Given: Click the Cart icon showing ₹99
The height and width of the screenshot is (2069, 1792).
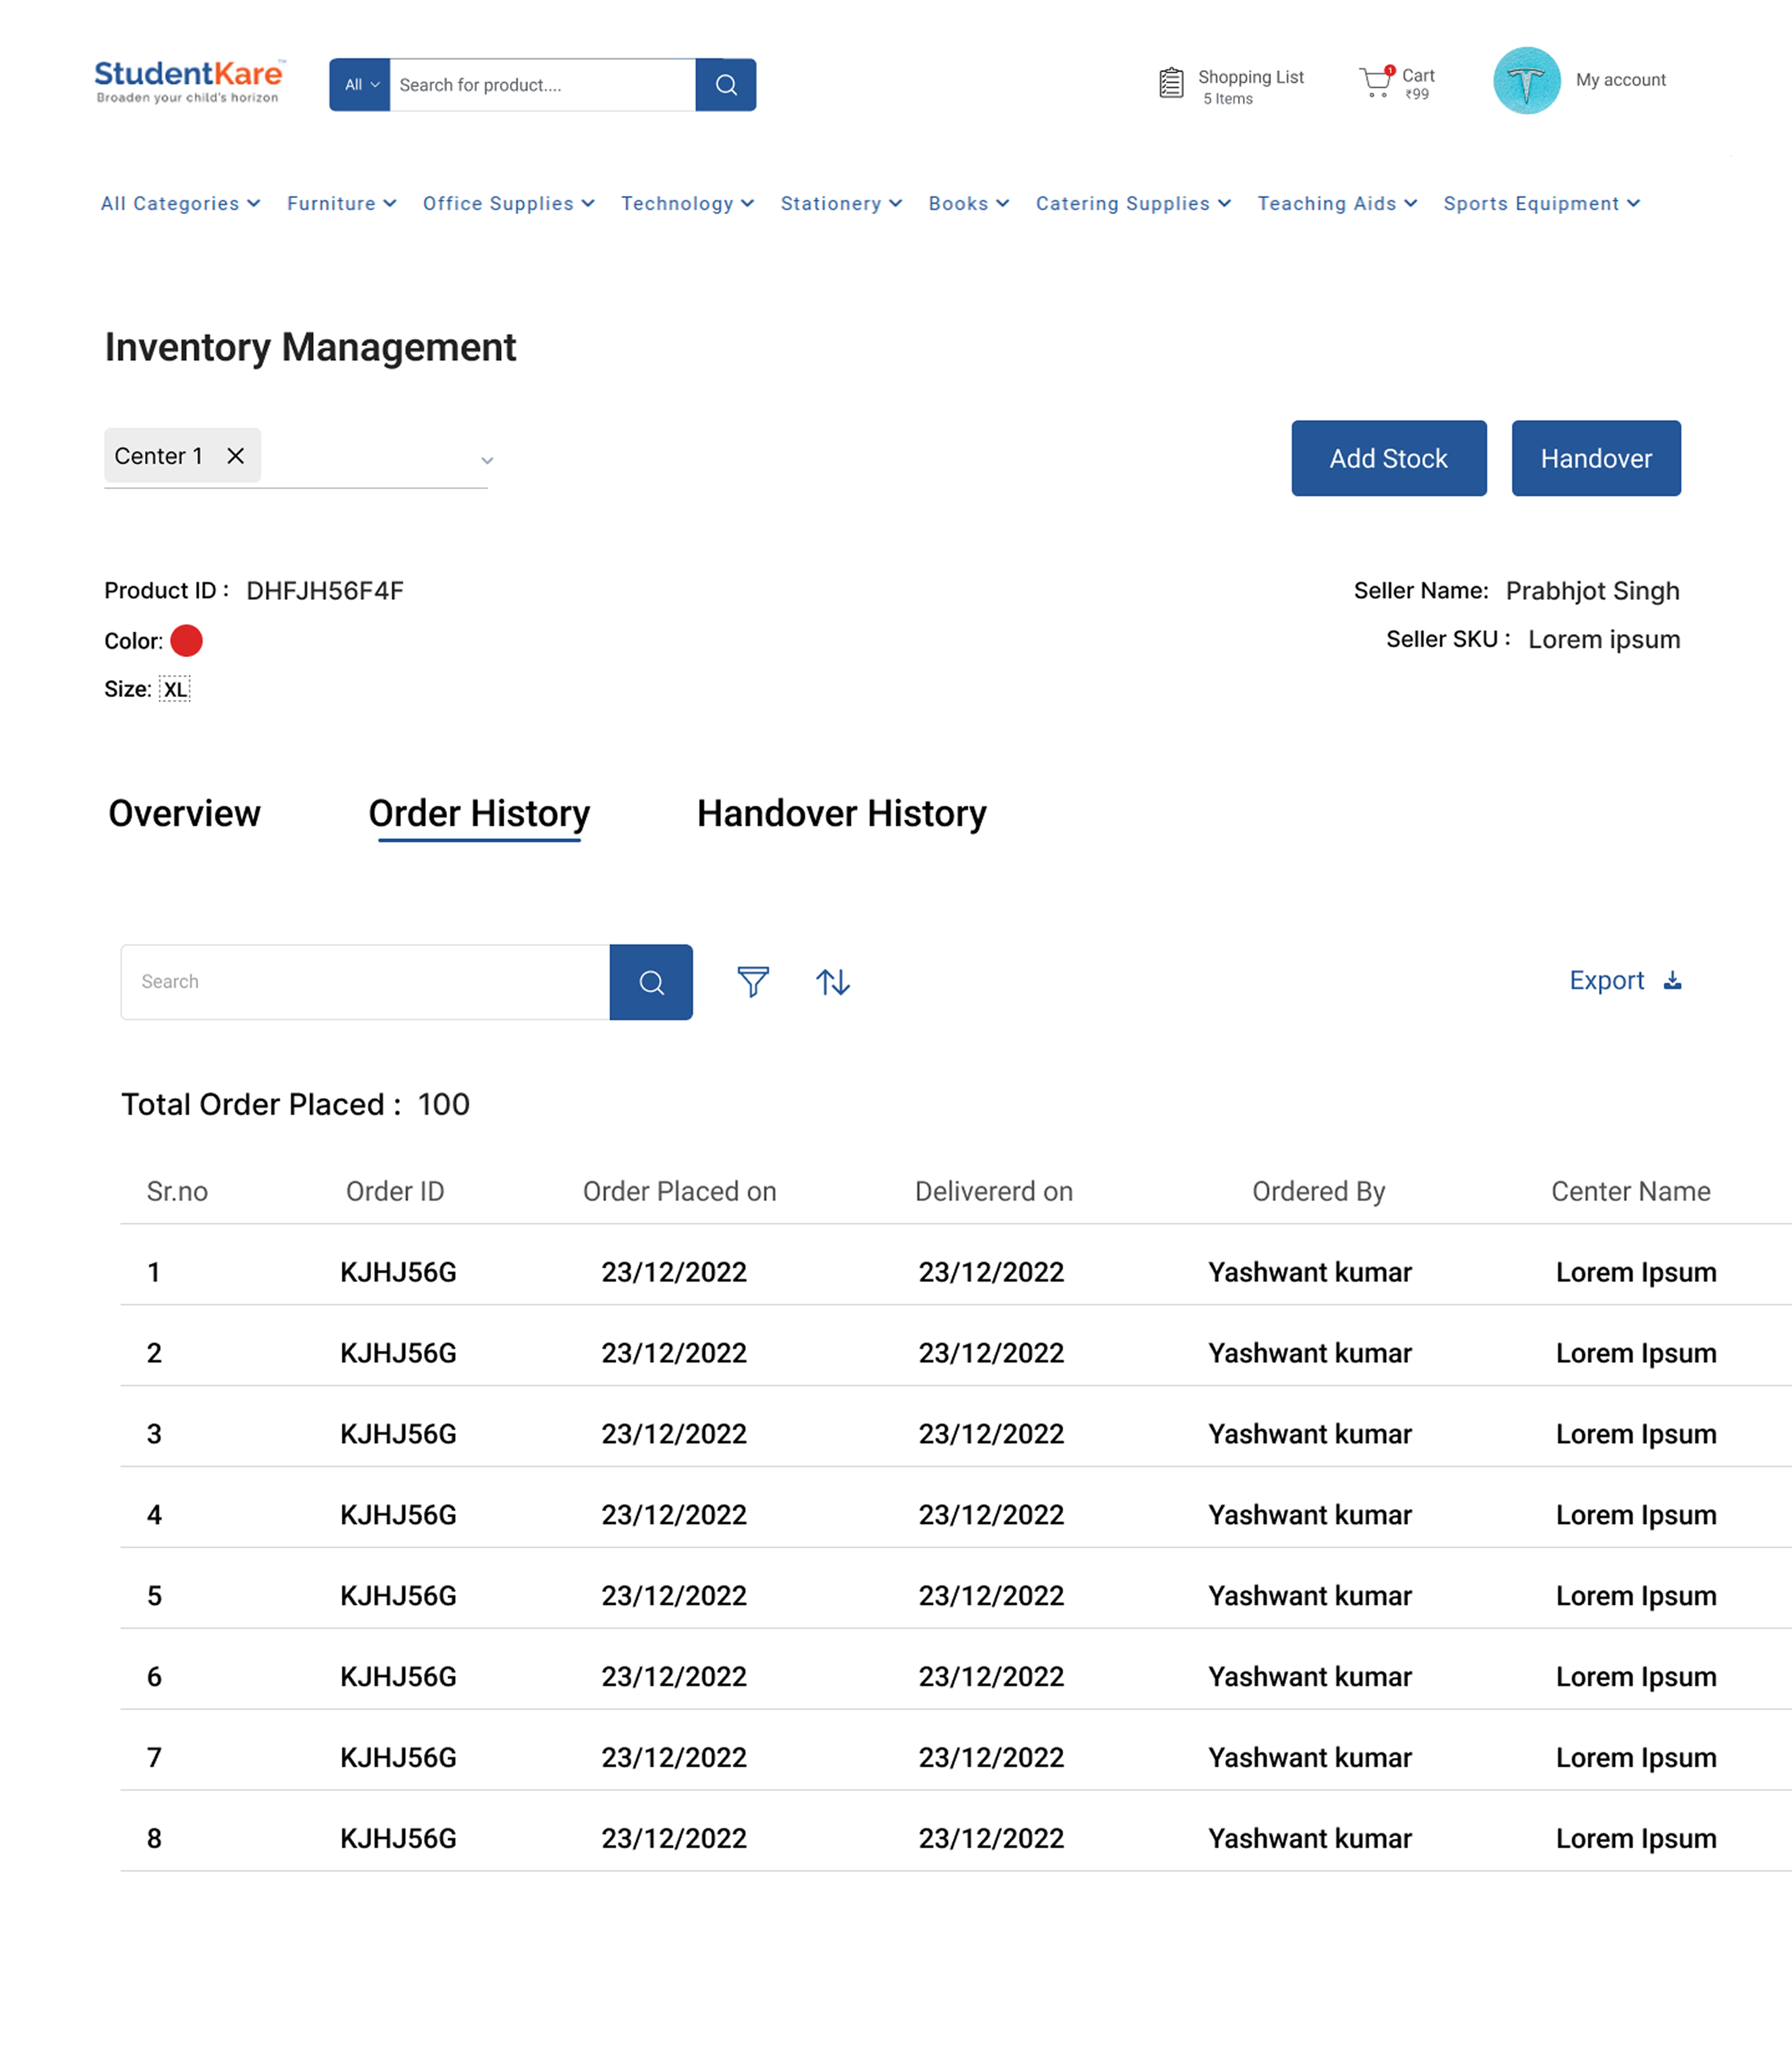Looking at the screenshot, I should pyautogui.click(x=1378, y=82).
